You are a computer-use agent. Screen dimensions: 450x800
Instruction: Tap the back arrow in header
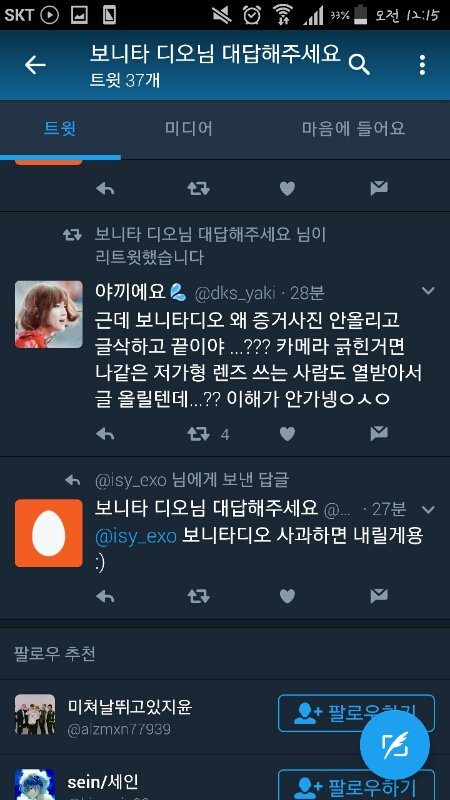[35, 65]
